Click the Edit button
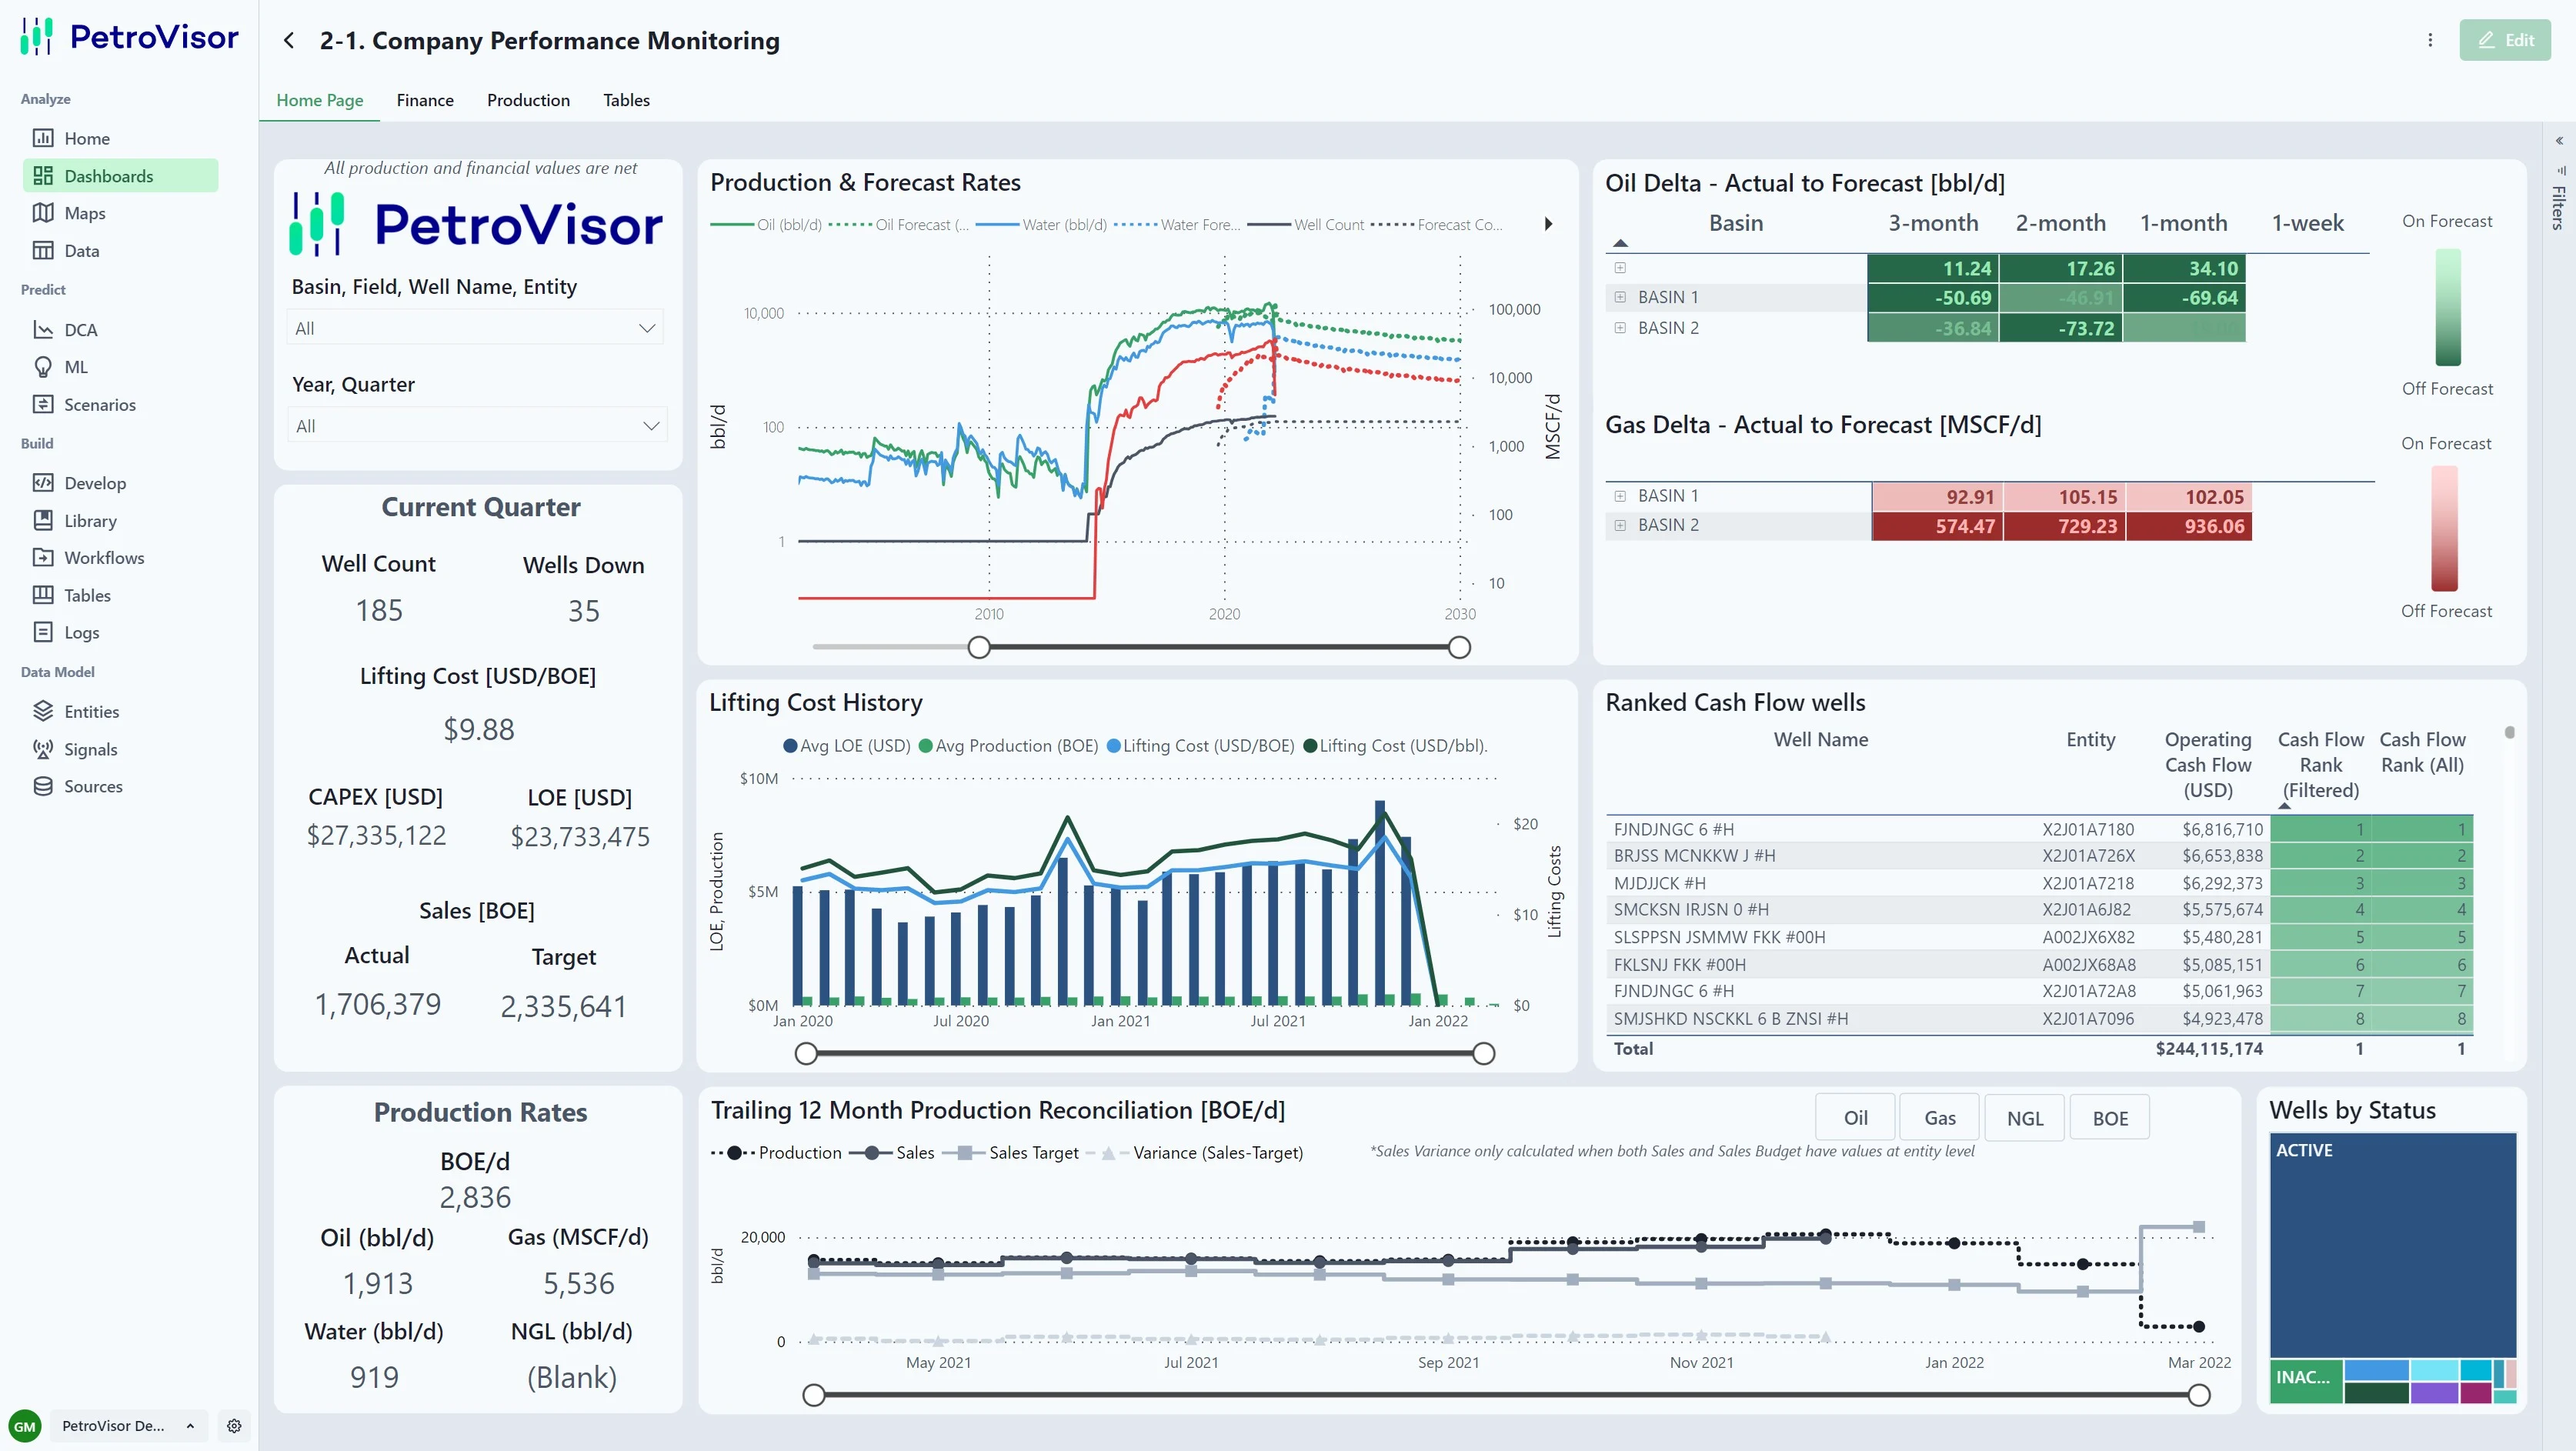The width and height of the screenshot is (2576, 1451). tap(2505, 40)
